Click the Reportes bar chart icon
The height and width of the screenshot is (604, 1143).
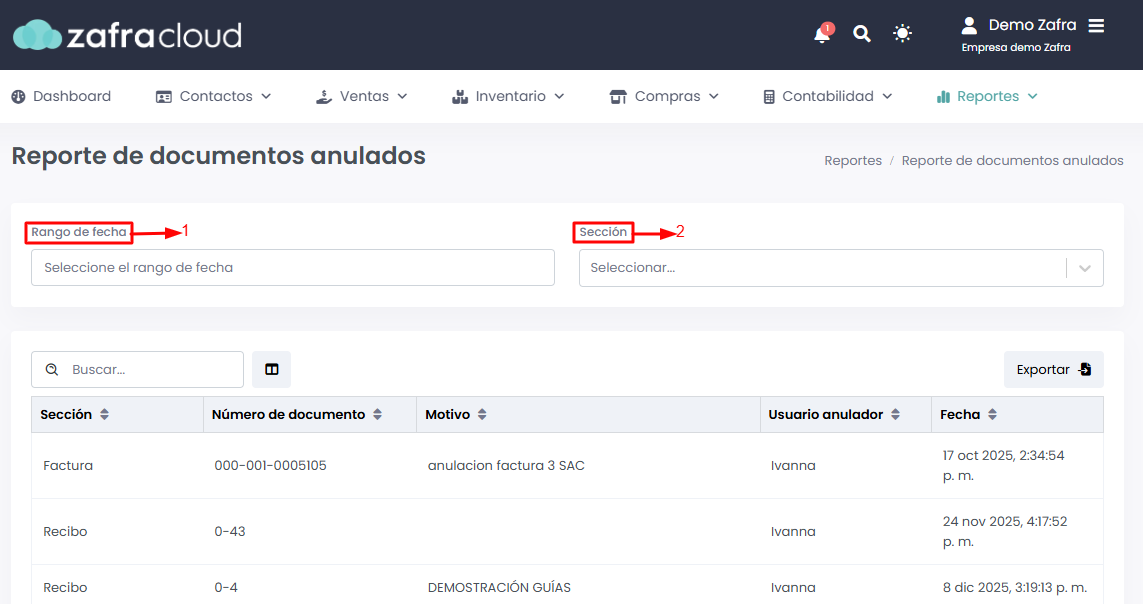tap(943, 97)
